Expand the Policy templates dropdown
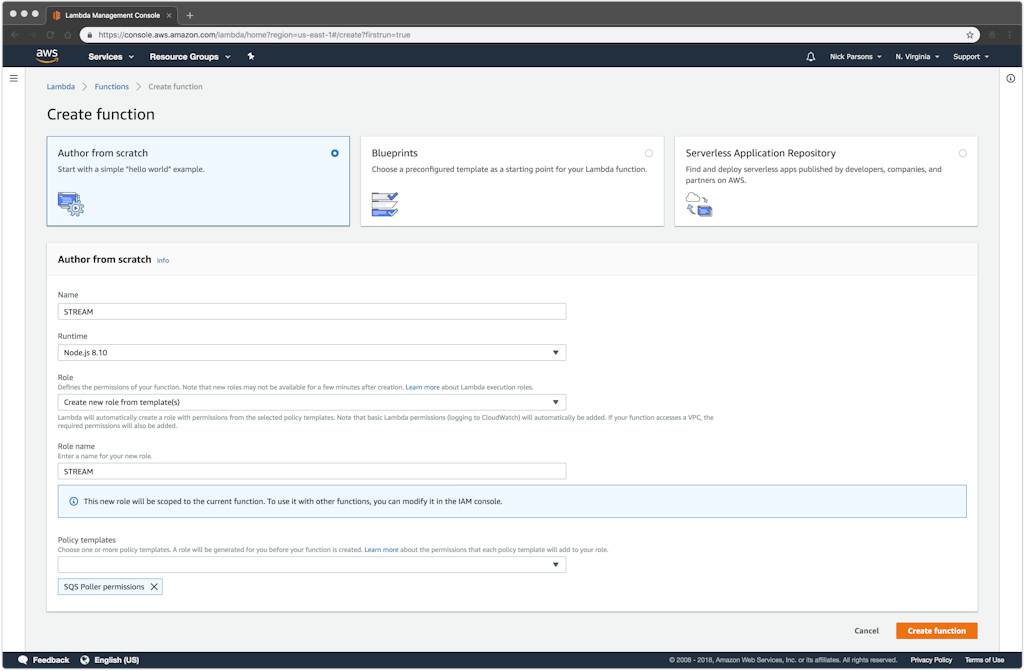 [311, 565]
